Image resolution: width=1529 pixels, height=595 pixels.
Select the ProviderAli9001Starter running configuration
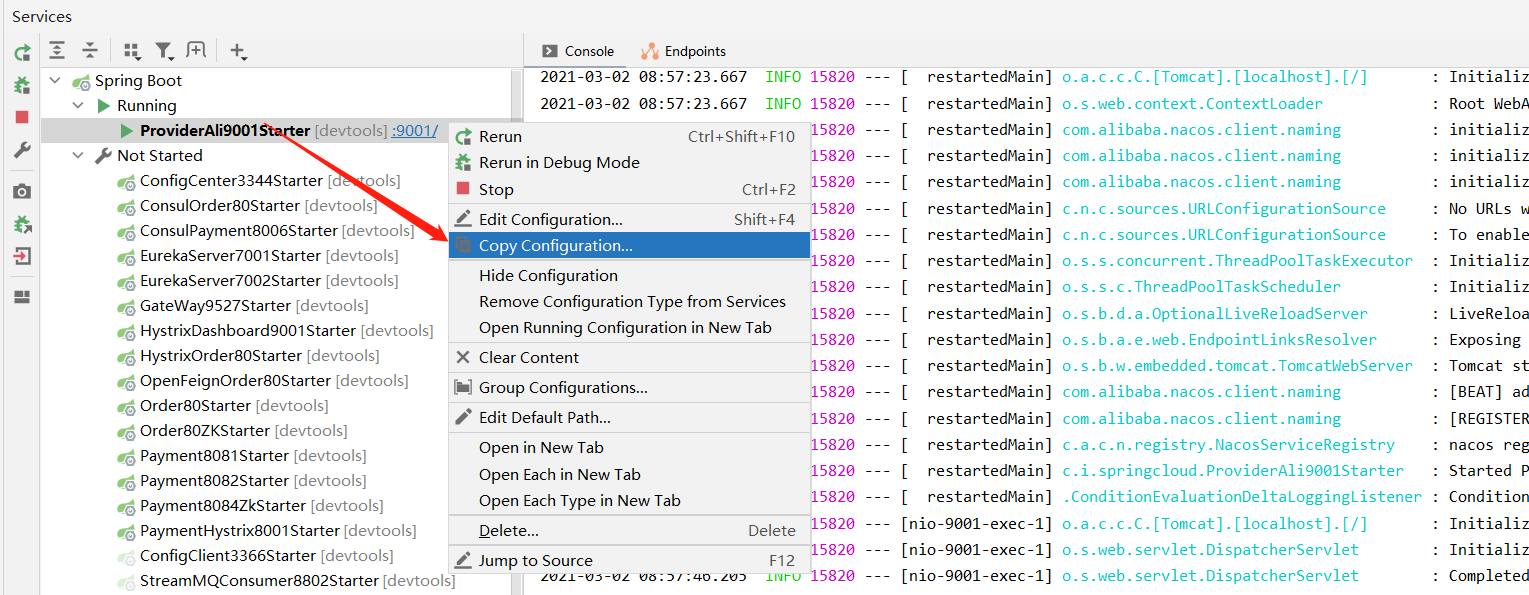225,131
